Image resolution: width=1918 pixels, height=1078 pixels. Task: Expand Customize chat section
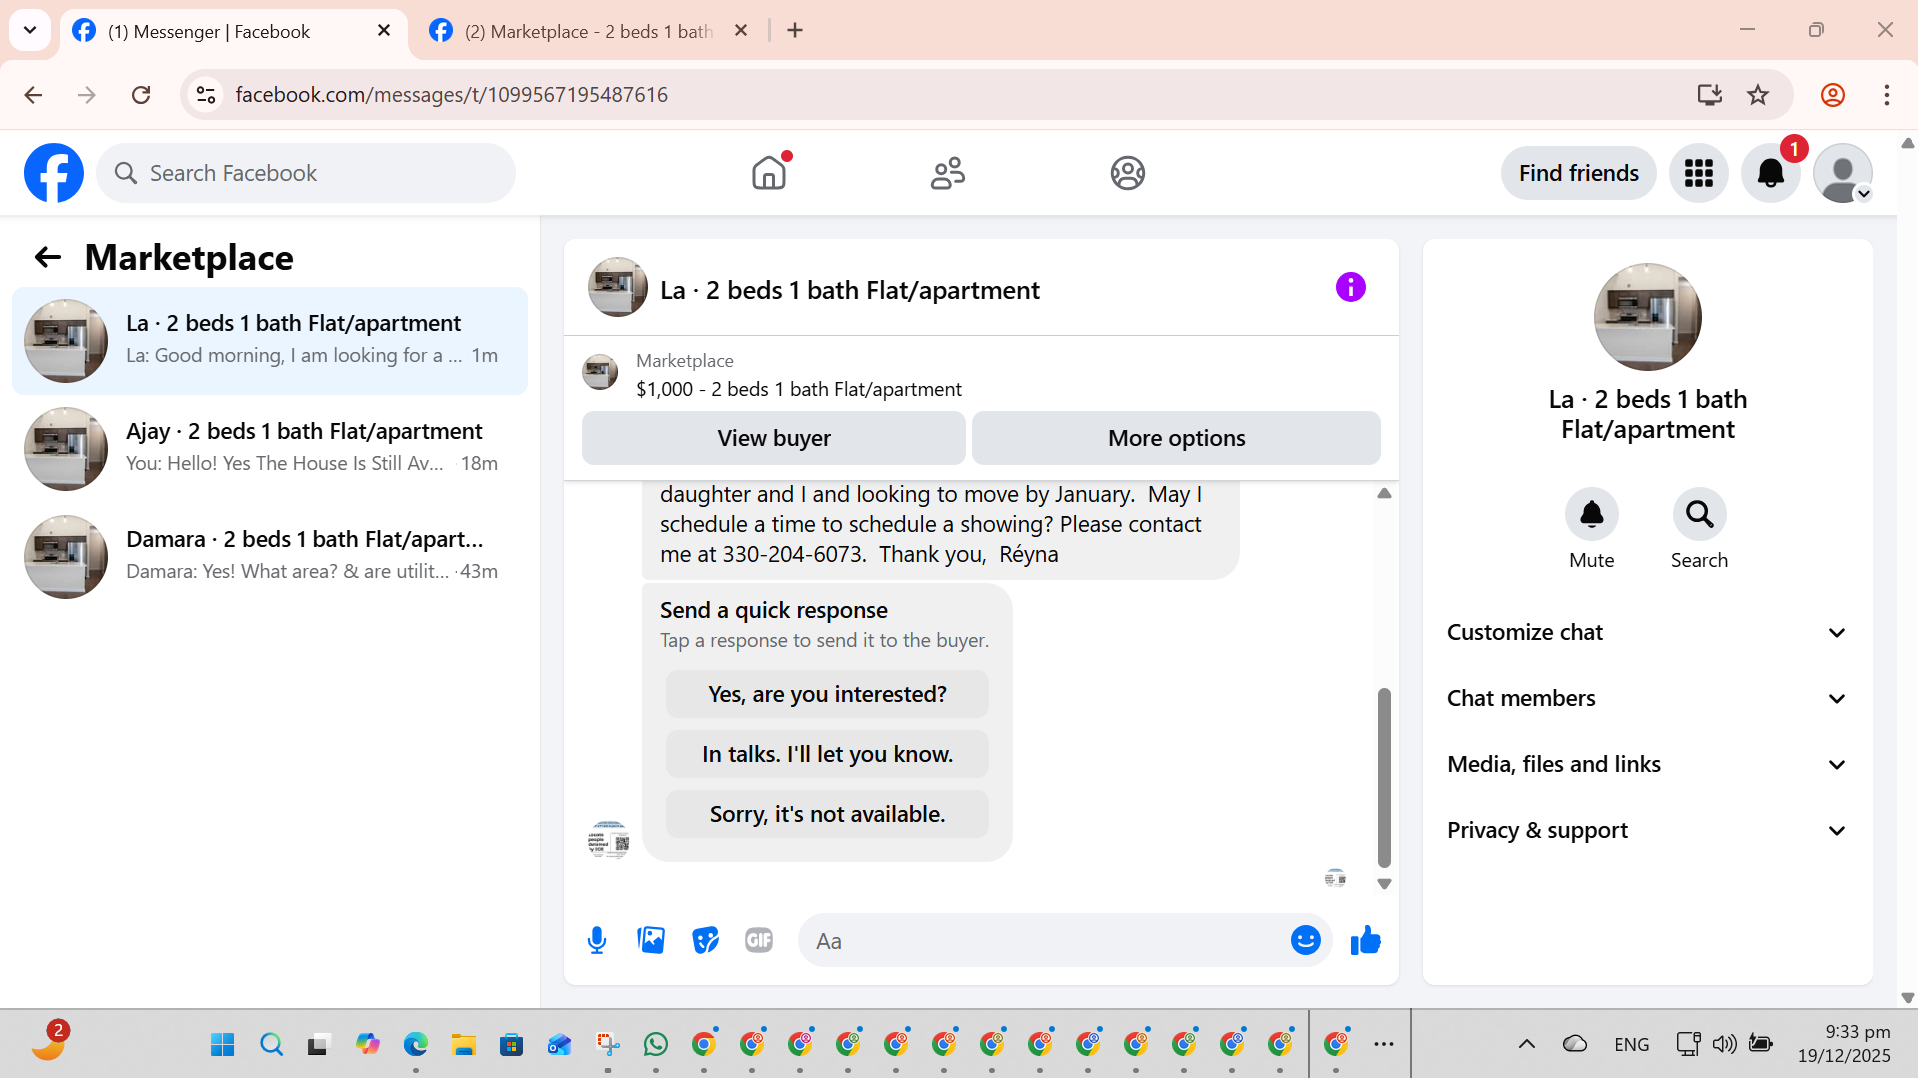click(x=1647, y=633)
